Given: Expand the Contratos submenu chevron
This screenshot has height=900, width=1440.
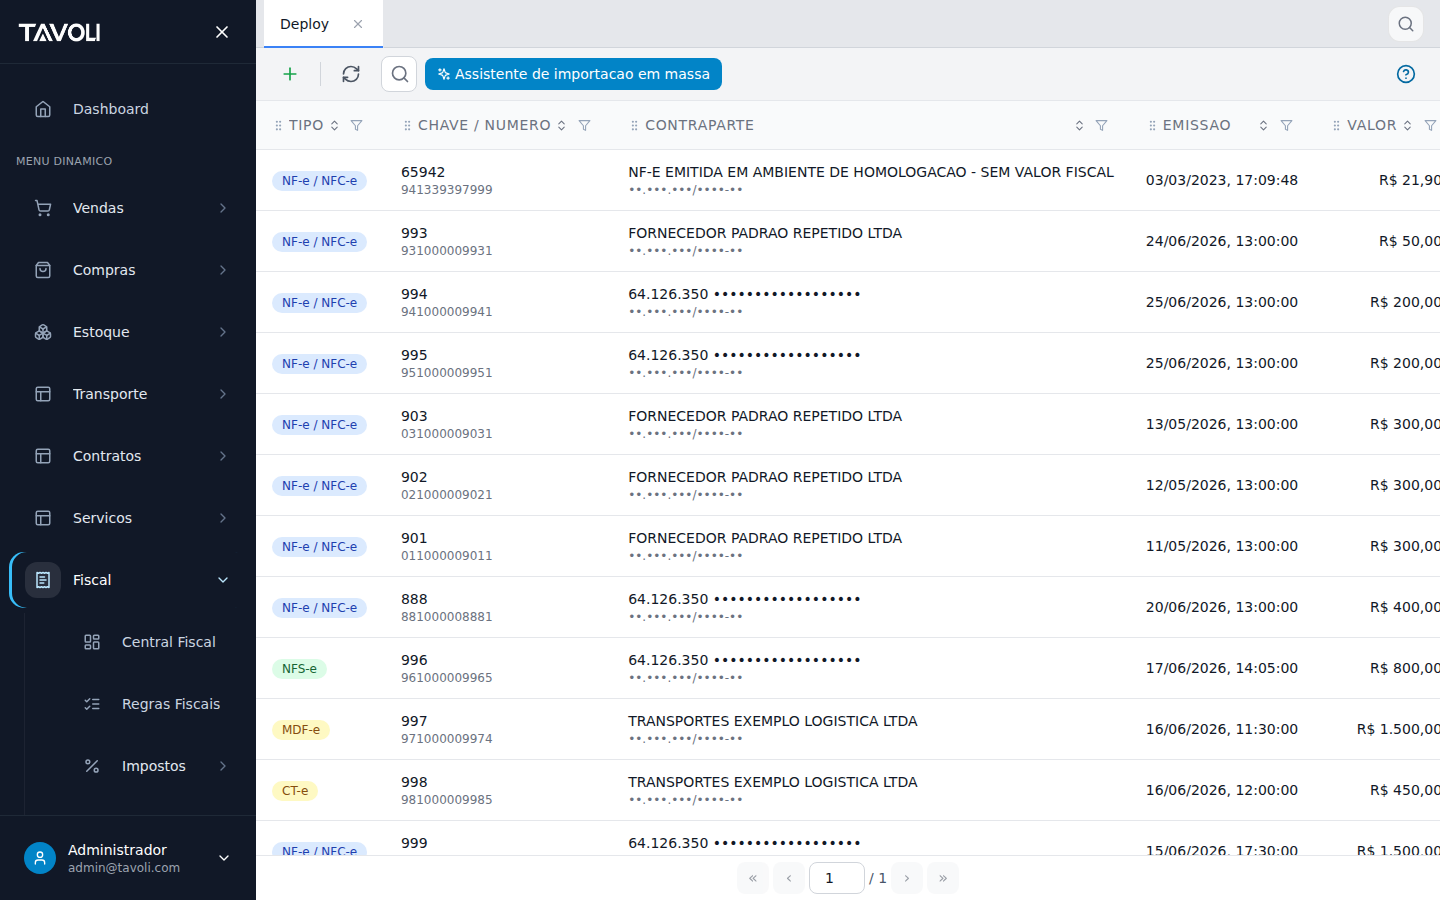Looking at the screenshot, I should (223, 456).
